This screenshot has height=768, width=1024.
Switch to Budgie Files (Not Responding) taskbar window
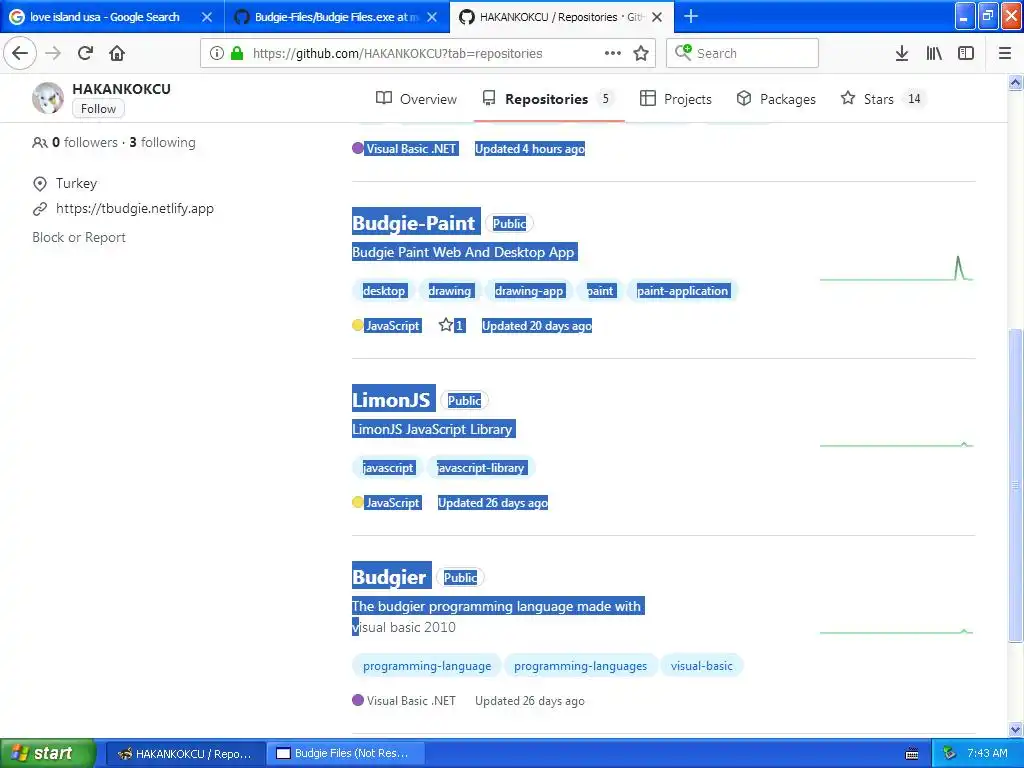pyautogui.click(x=345, y=753)
